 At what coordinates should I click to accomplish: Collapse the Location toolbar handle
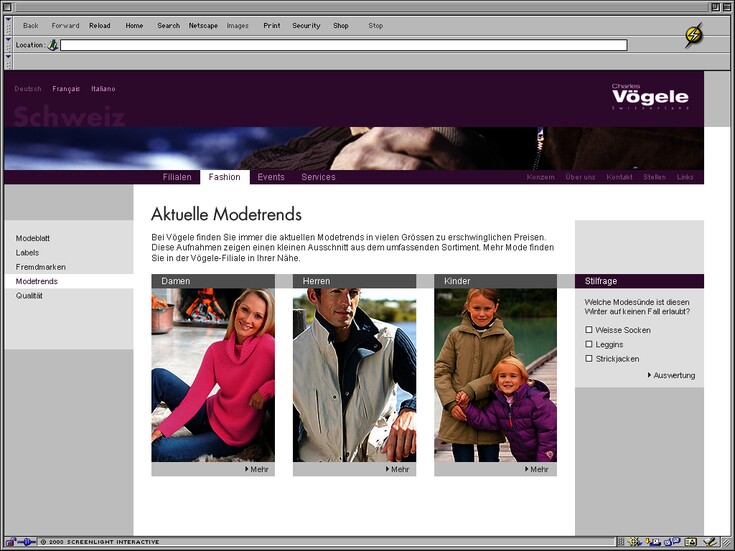(8, 45)
